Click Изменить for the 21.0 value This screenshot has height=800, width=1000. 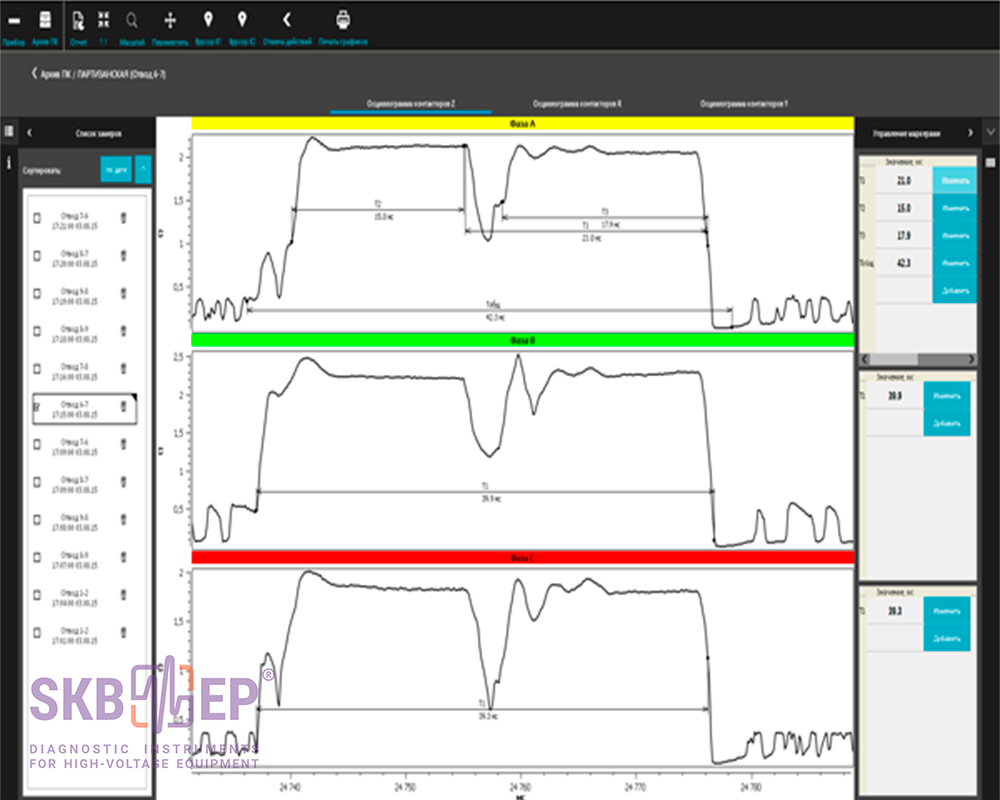click(955, 181)
